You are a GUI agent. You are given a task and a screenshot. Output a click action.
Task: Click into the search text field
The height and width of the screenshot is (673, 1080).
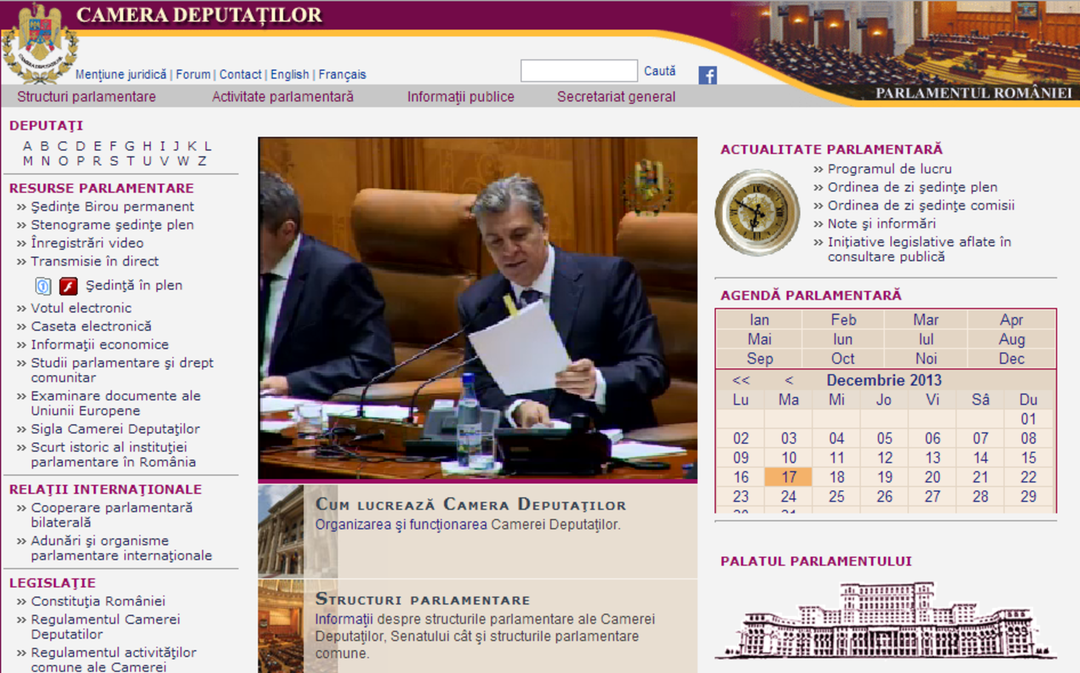(578, 71)
